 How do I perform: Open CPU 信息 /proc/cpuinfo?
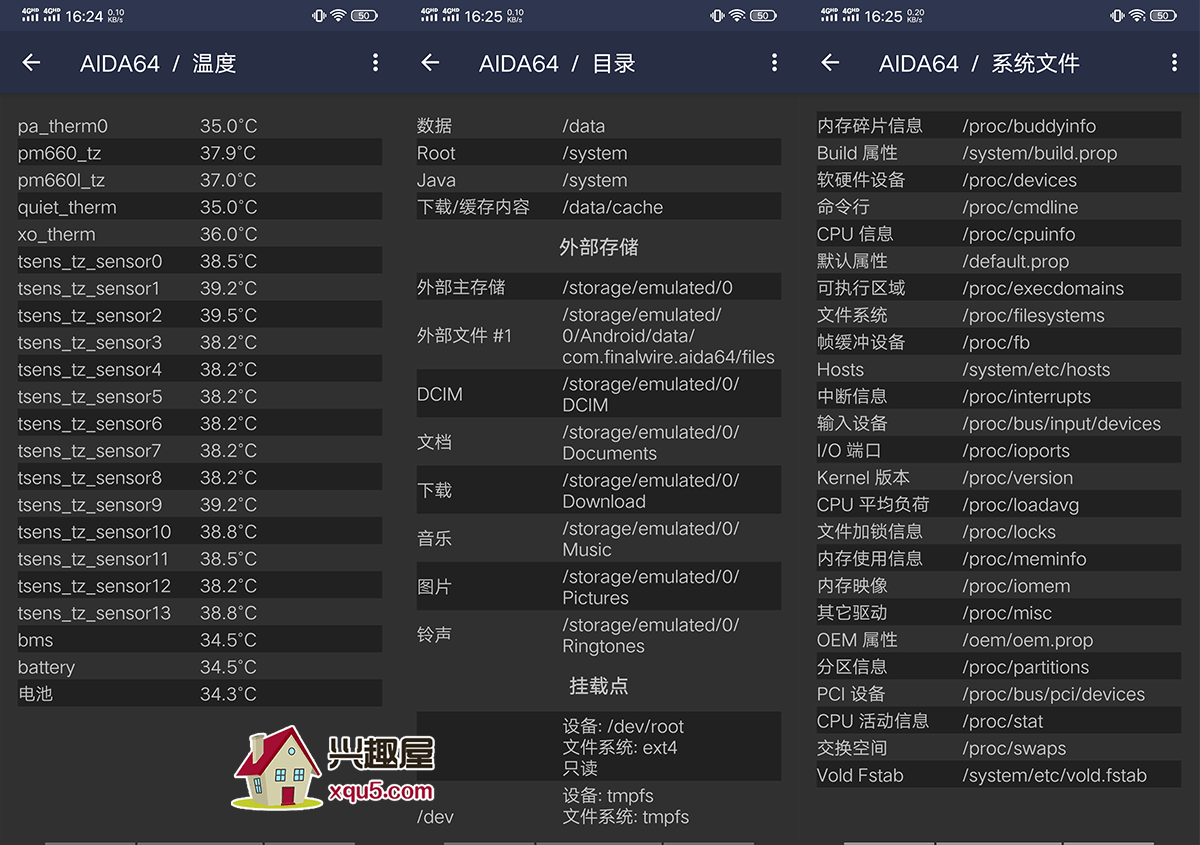pyautogui.click(x=999, y=234)
